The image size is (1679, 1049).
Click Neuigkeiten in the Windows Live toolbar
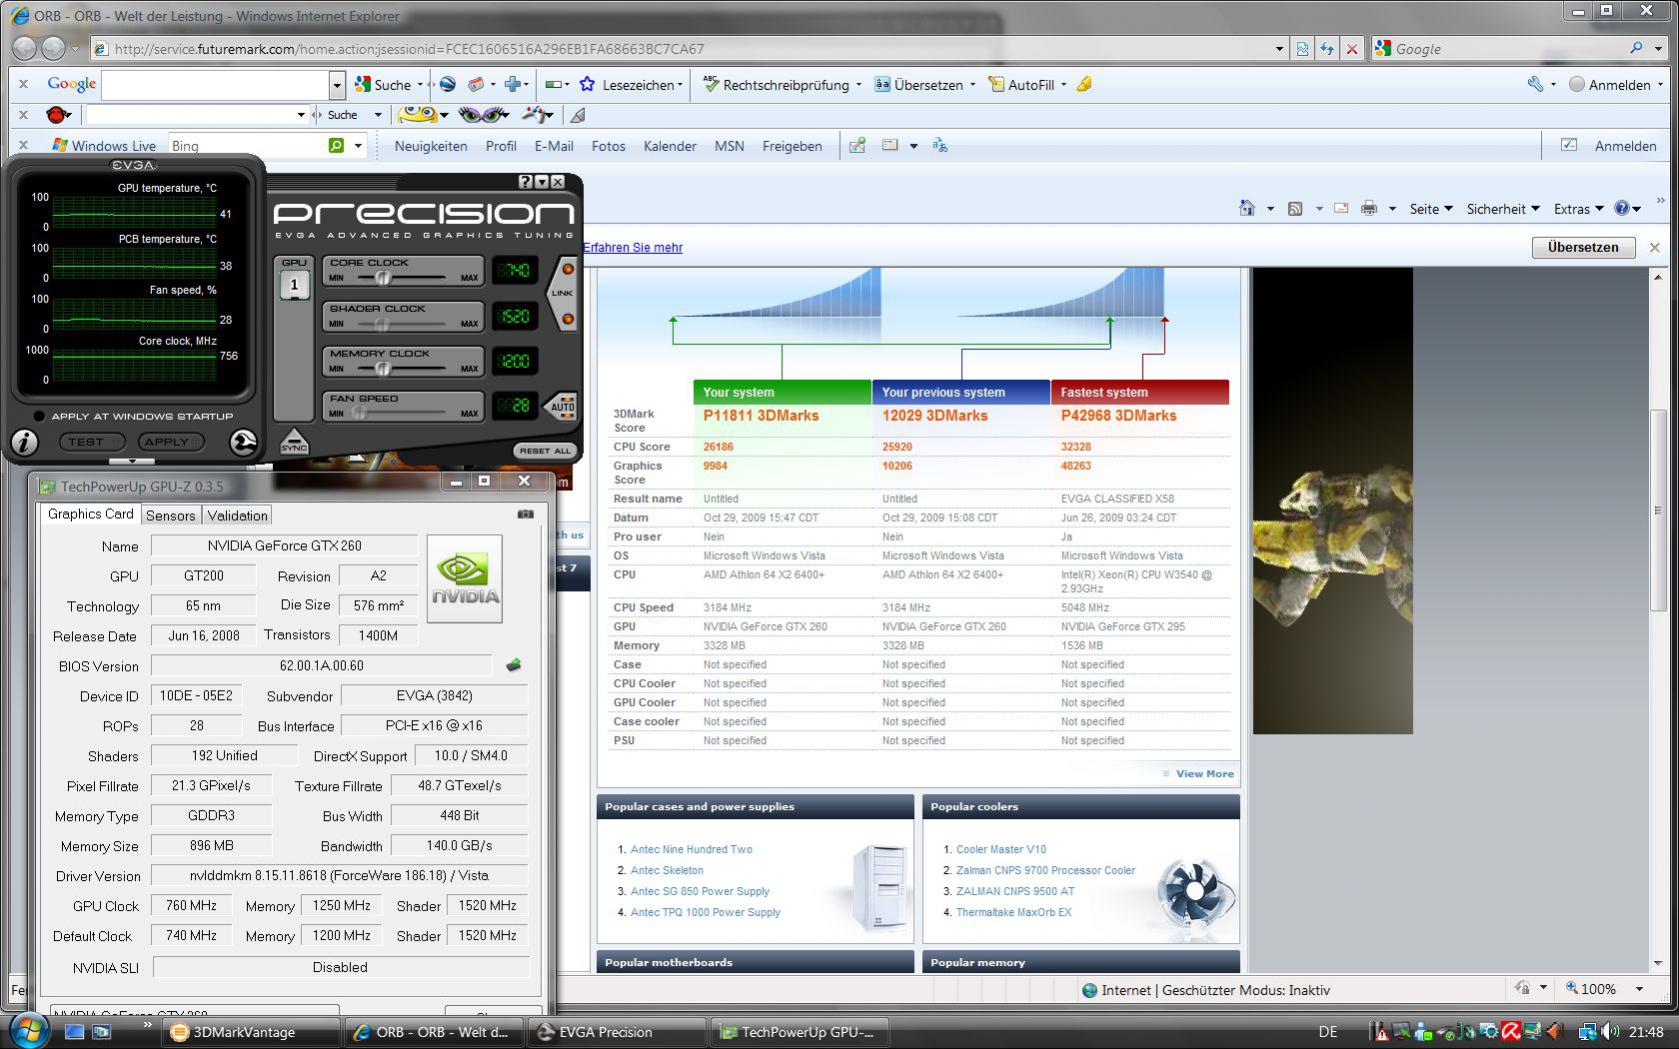tap(431, 145)
